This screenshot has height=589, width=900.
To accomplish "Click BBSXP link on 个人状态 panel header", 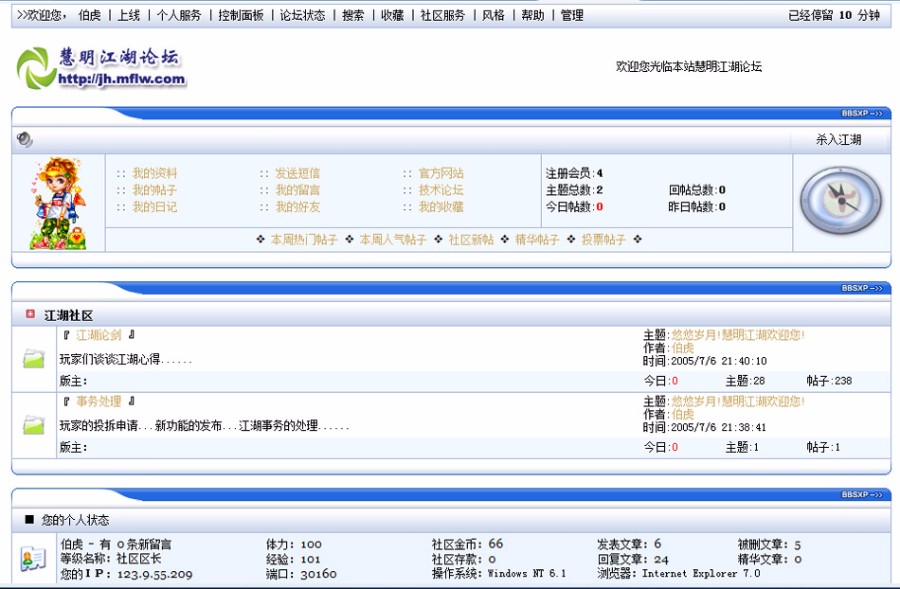I will tap(862, 494).
